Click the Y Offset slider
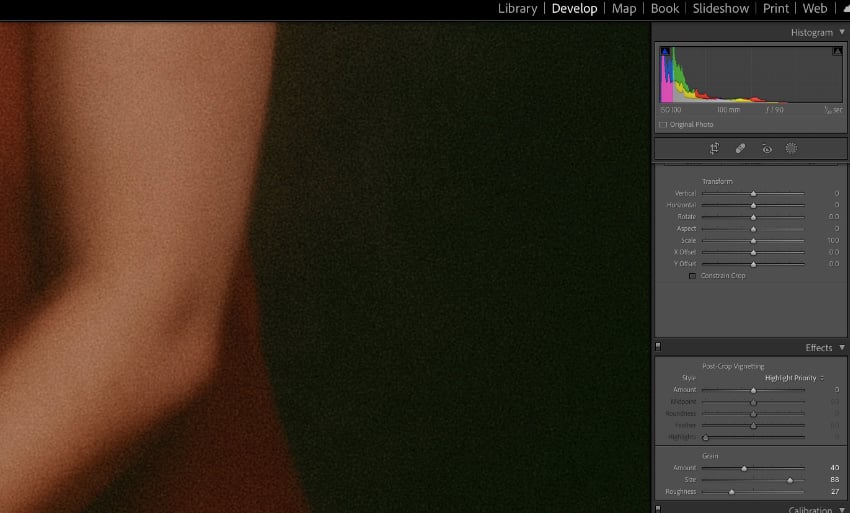Image resolution: width=850 pixels, height=513 pixels. pos(753,264)
